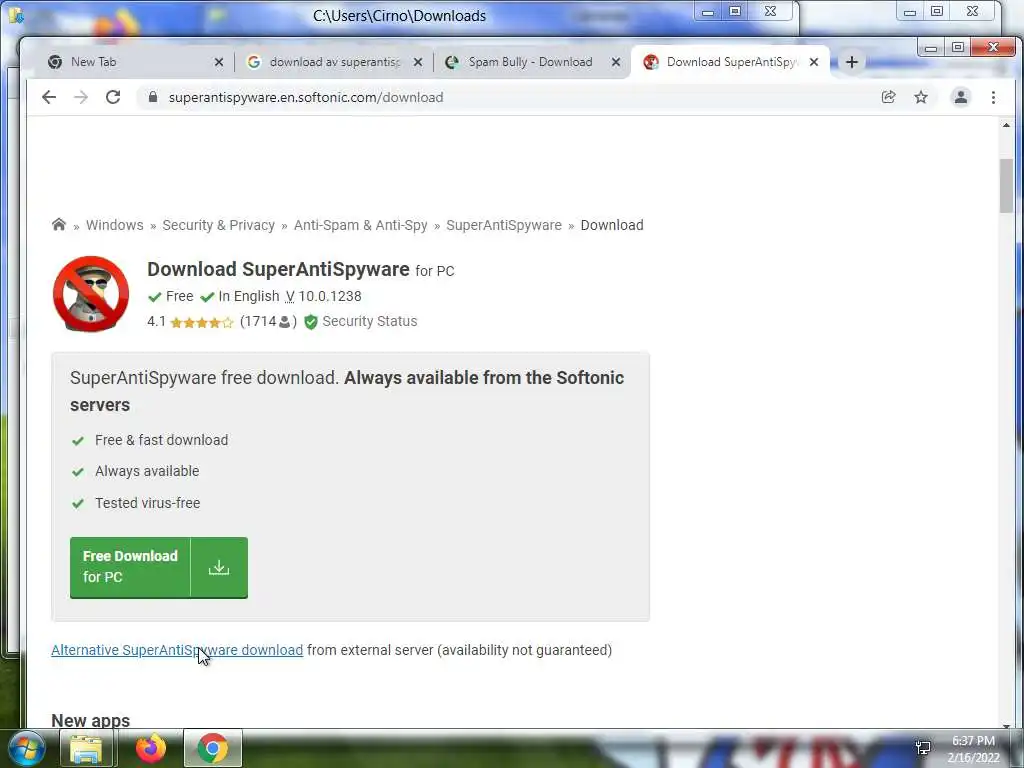Click the page scrollbar down arrow
The width and height of the screenshot is (1024, 768).
tap(1006, 725)
